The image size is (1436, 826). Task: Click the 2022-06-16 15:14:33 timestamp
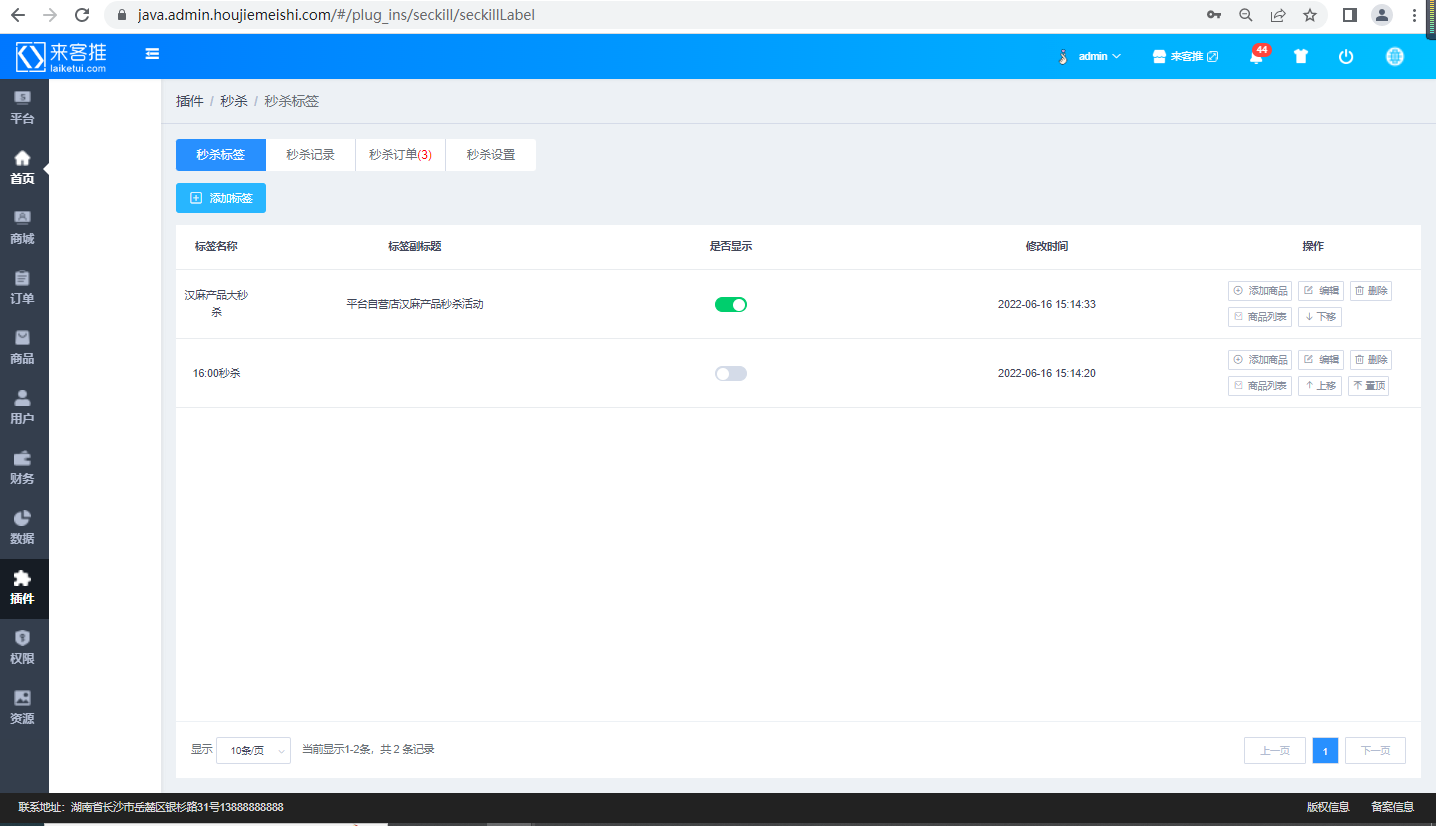(x=1047, y=304)
